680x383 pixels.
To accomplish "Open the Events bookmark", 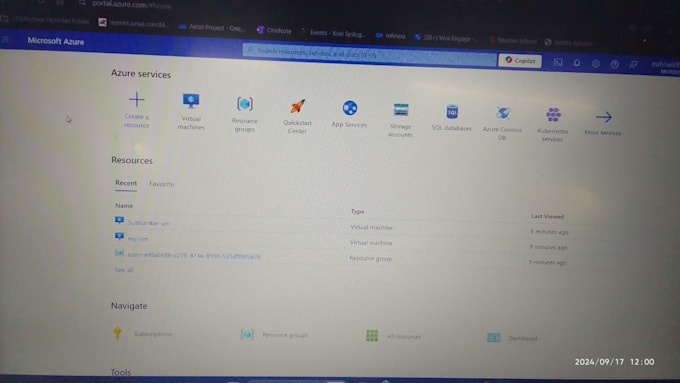I will click(x=334, y=33).
